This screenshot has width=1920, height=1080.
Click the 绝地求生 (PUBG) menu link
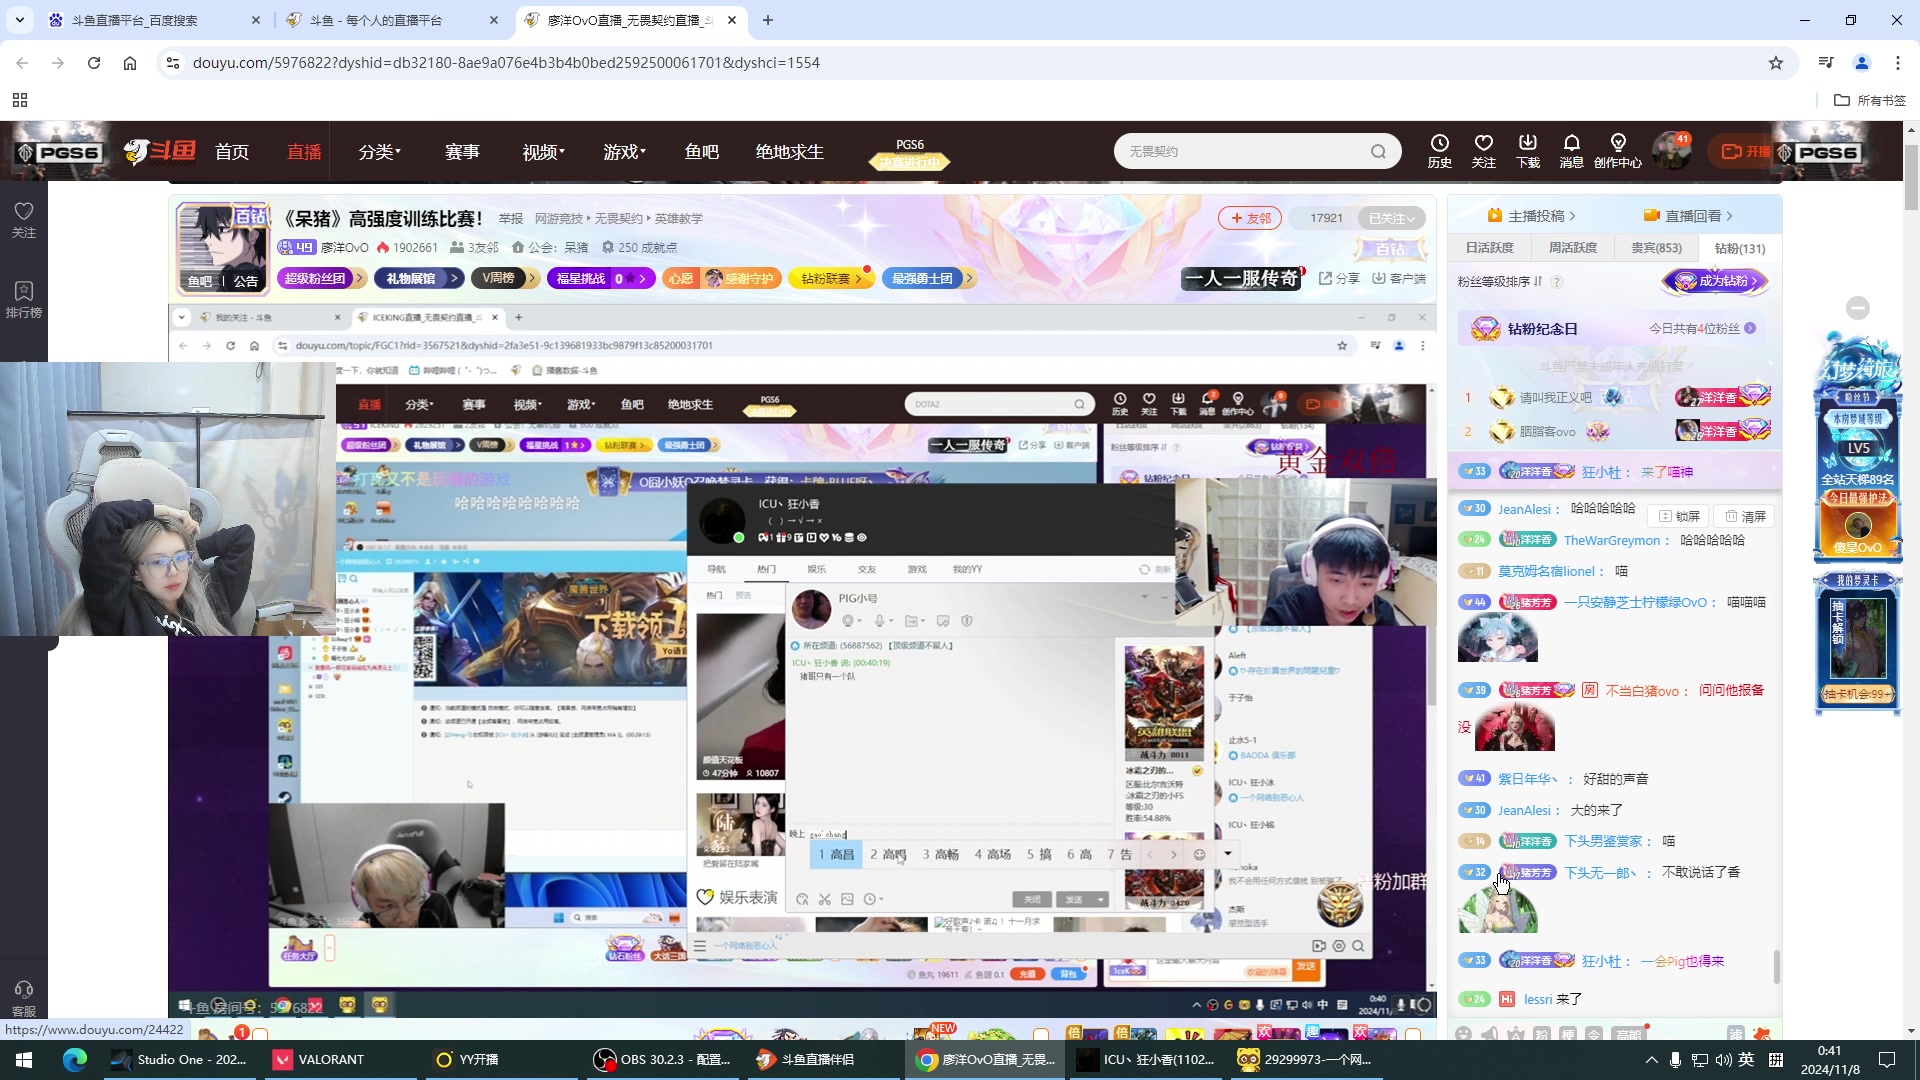coord(789,150)
